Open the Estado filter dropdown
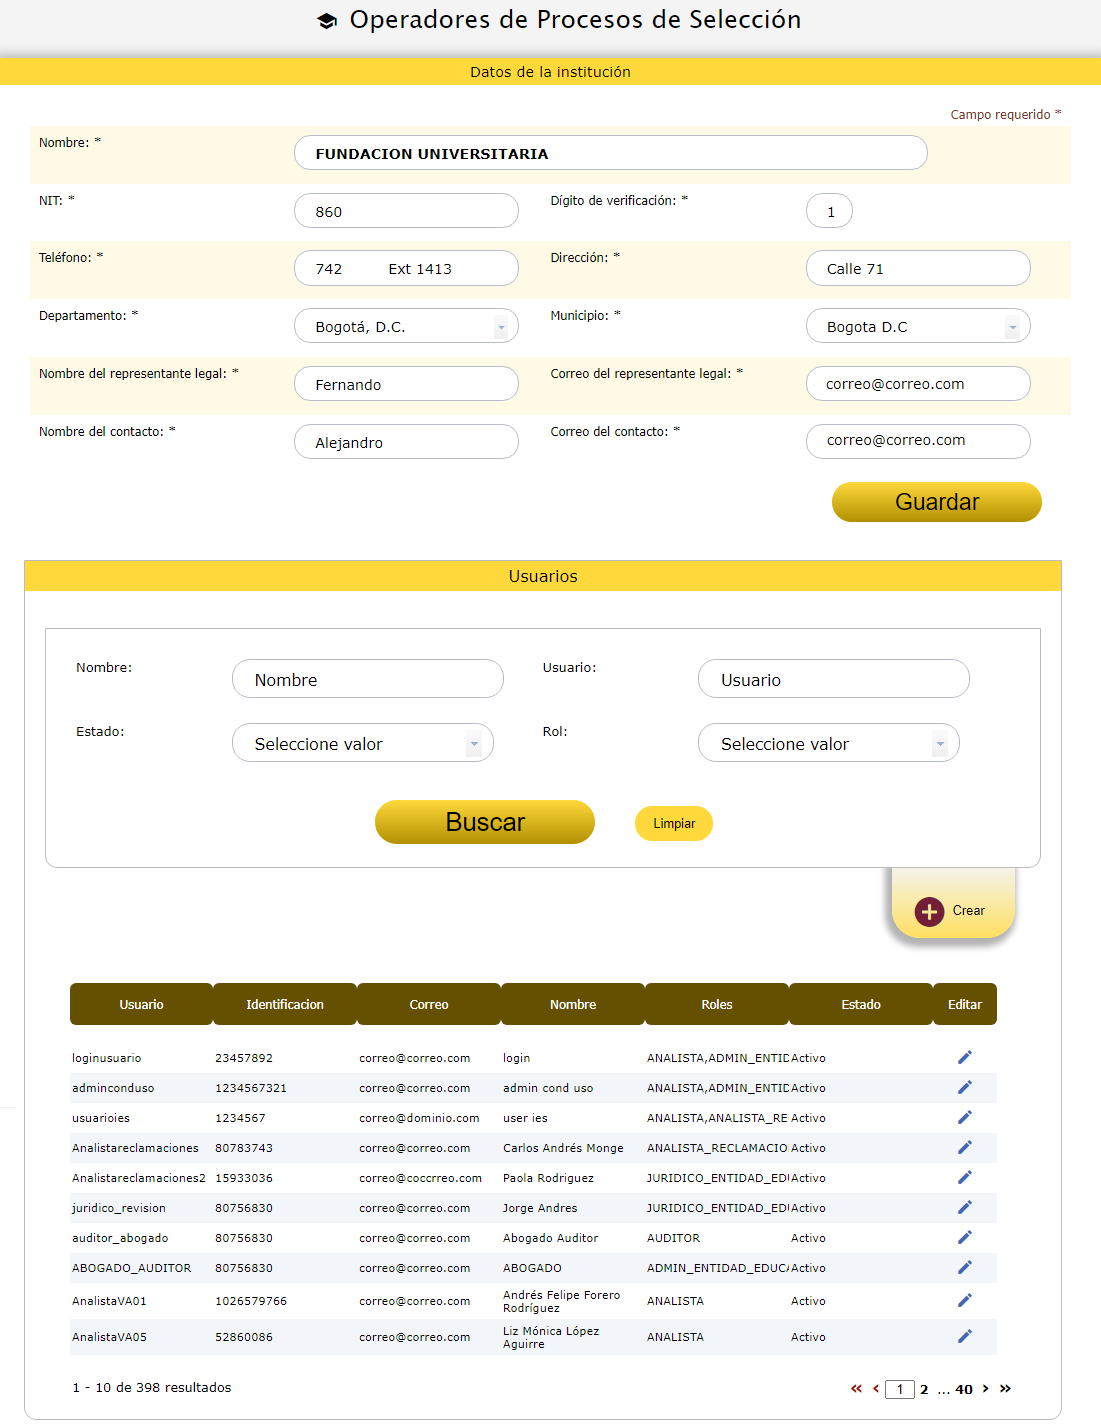The width and height of the screenshot is (1101, 1425). (363, 743)
